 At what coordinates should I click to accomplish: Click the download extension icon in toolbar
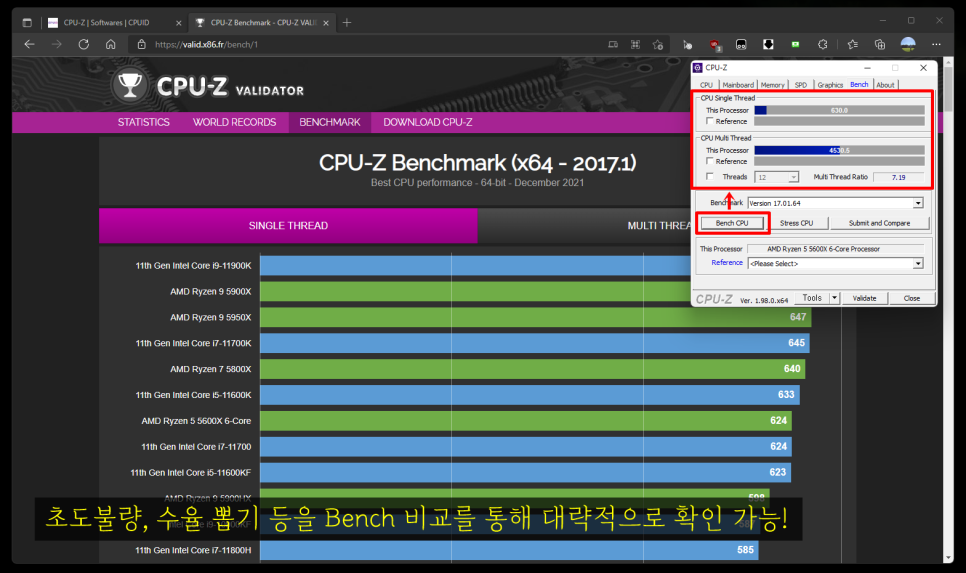coord(768,44)
